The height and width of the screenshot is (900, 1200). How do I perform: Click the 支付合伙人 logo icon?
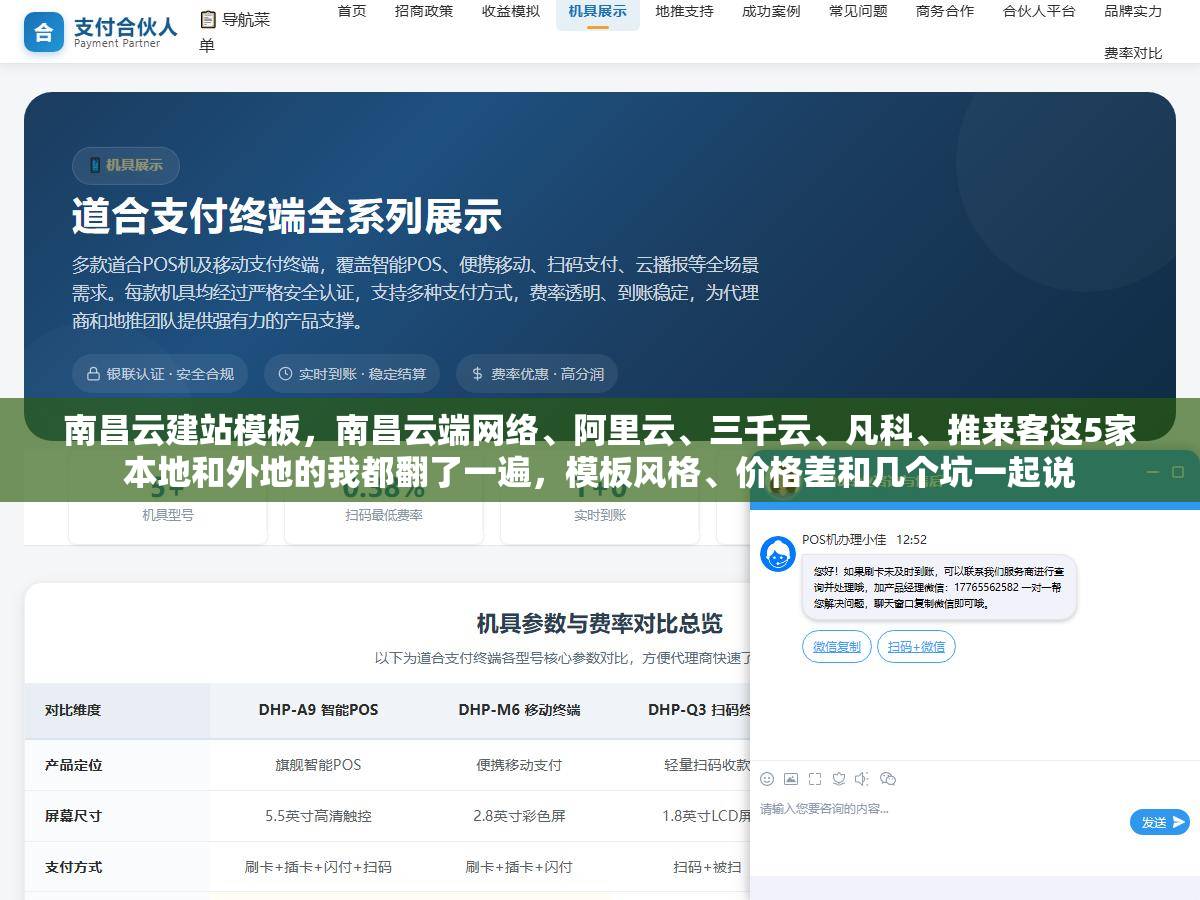pos(44,32)
